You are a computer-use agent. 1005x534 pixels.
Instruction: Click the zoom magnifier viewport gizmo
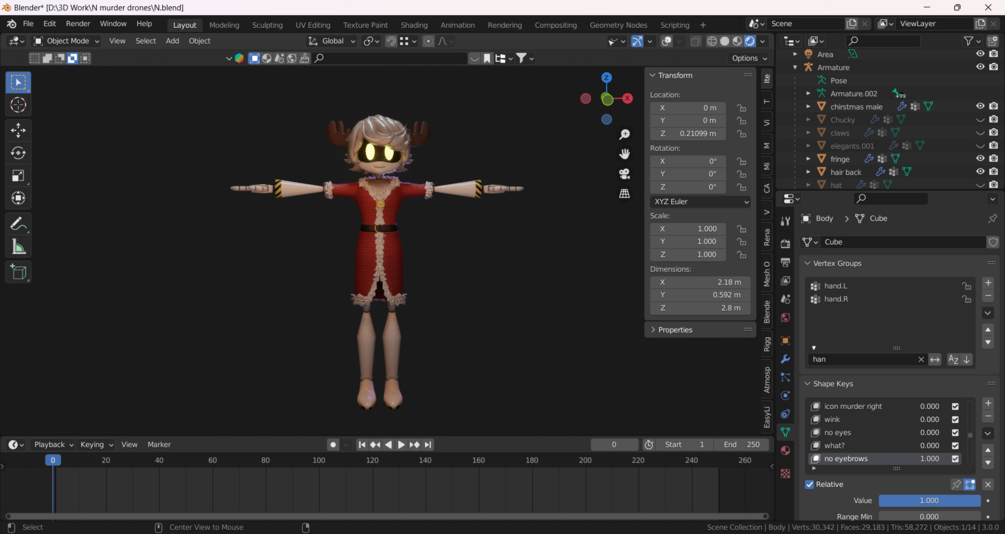click(x=624, y=134)
